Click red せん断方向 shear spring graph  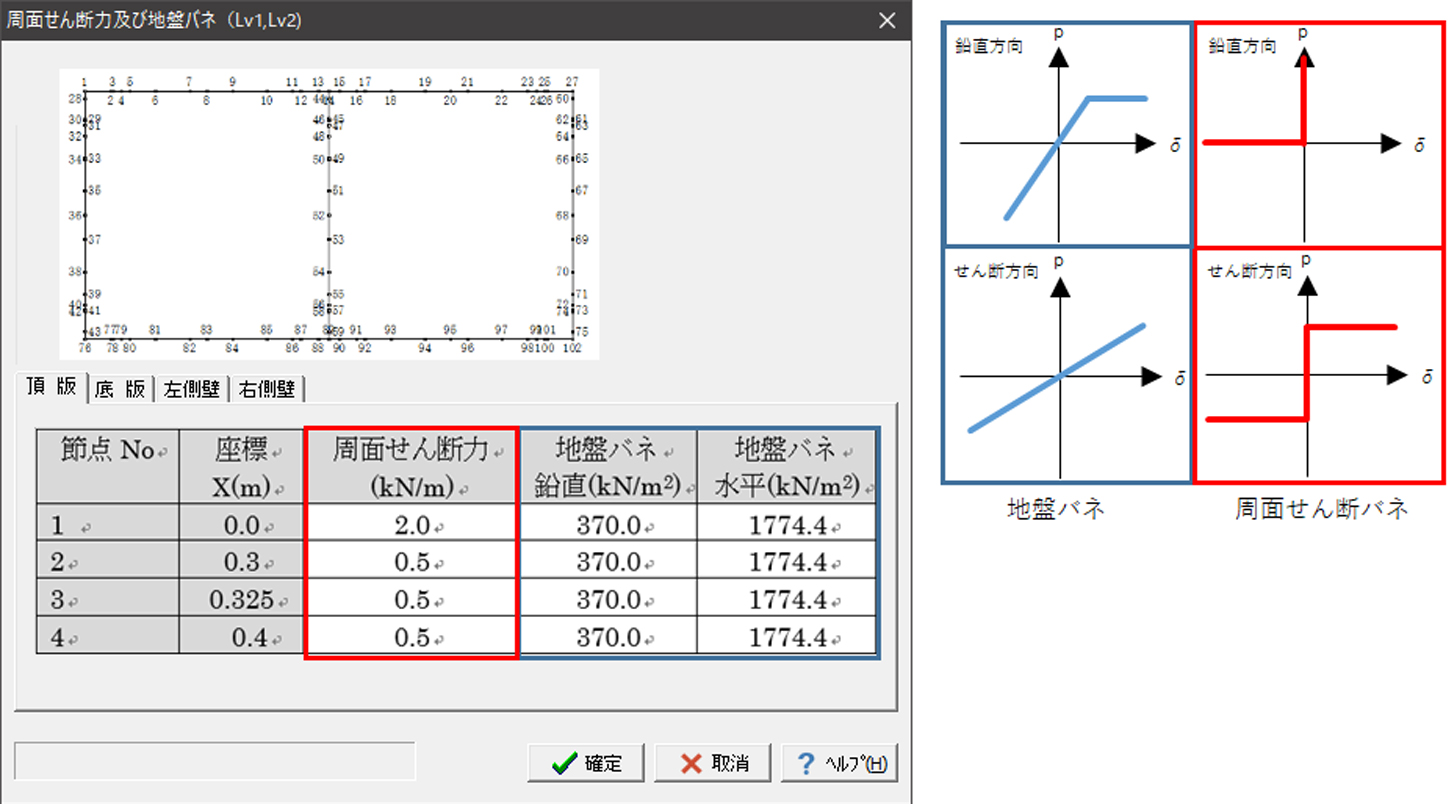1319,365
